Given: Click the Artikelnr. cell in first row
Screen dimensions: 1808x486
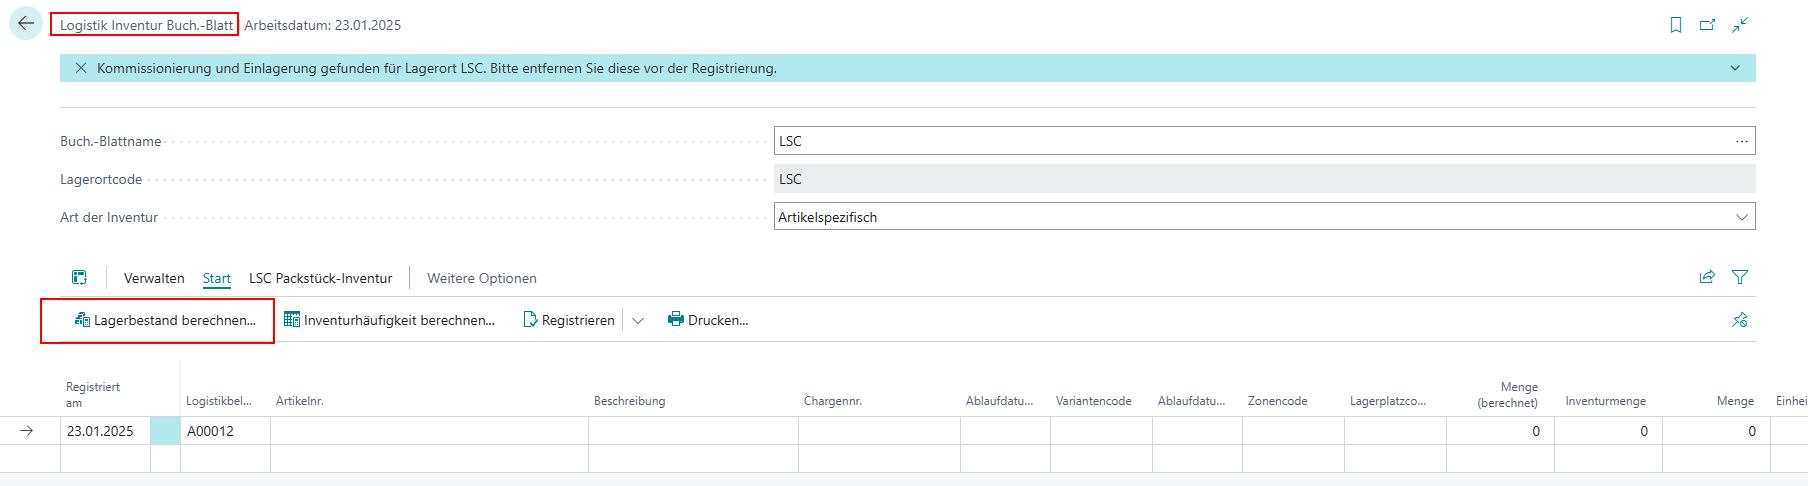Looking at the screenshot, I should point(429,431).
